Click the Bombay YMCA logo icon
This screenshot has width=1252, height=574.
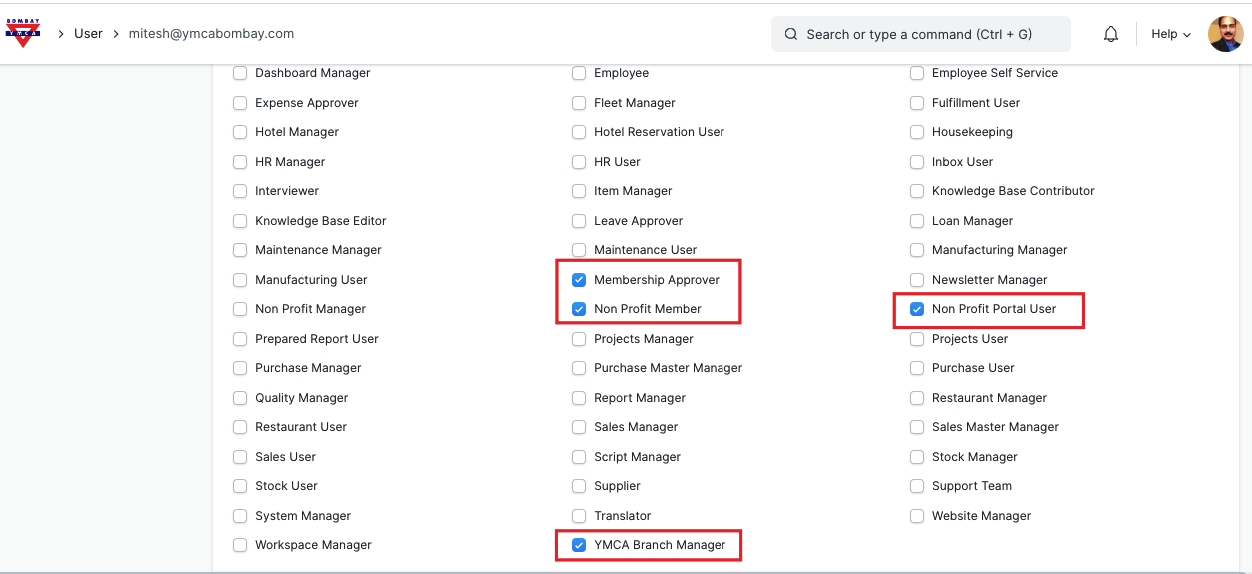(x=23, y=33)
